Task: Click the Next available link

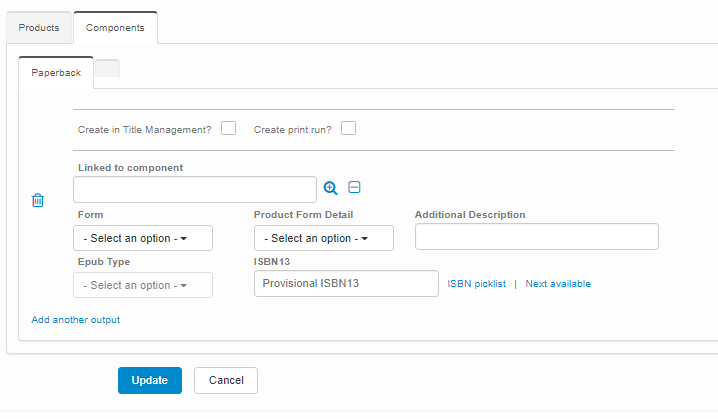Action: [558, 284]
